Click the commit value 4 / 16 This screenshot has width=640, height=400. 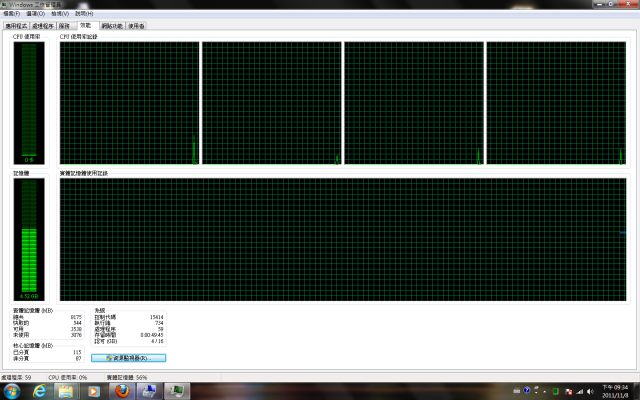pyautogui.click(x=157, y=341)
